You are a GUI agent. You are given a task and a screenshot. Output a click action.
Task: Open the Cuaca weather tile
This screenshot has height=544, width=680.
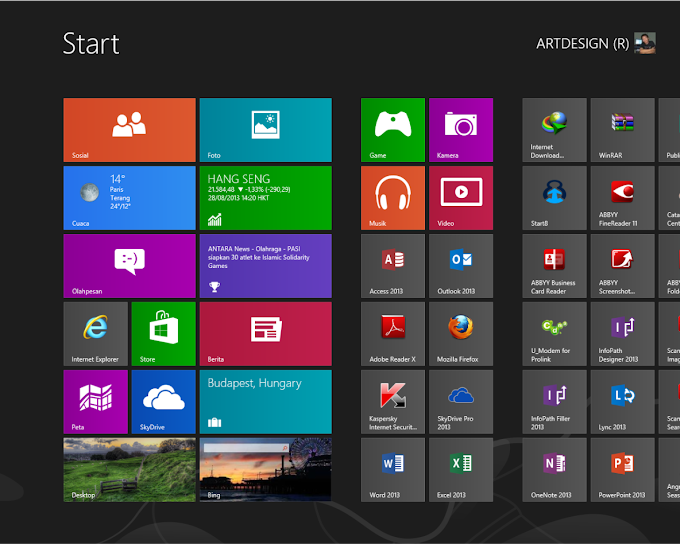pyautogui.click(x=129, y=198)
